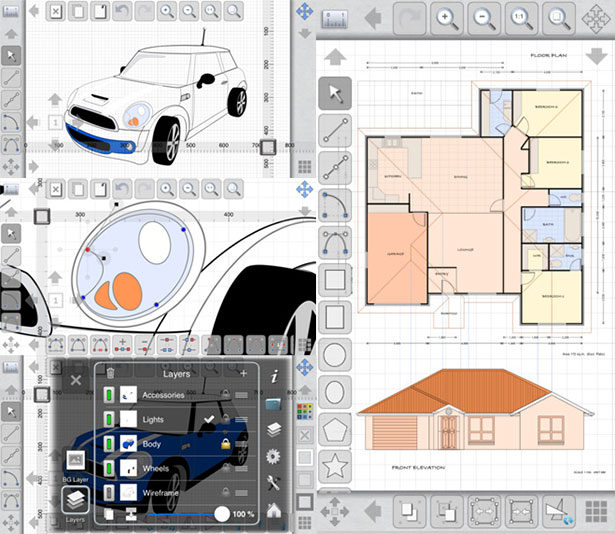
Task: Pick the bezier curve tool in floor plan panel
Action: click(x=335, y=243)
